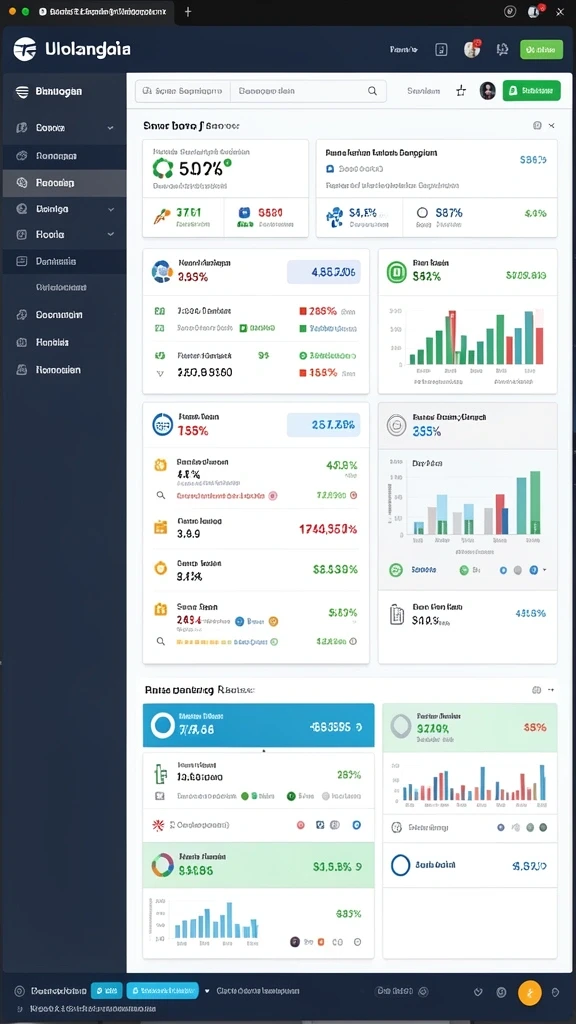
Task: Click the green square icon beside 54.2%
Action: [x=396, y=271]
